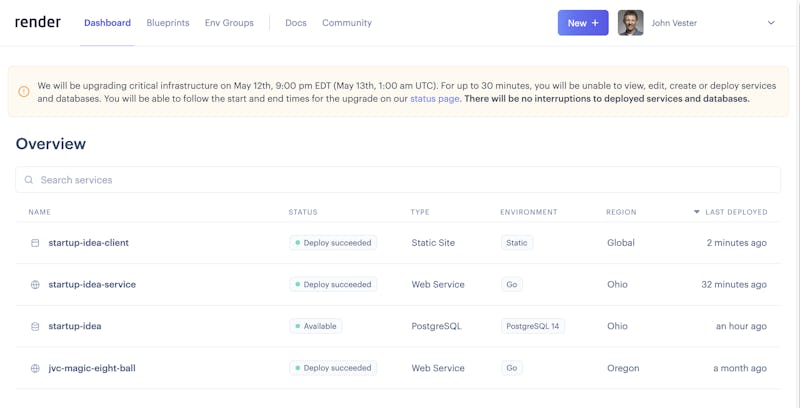The width and height of the screenshot is (800, 408).
Task: Open the New service dropdown button
Action: pos(583,23)
